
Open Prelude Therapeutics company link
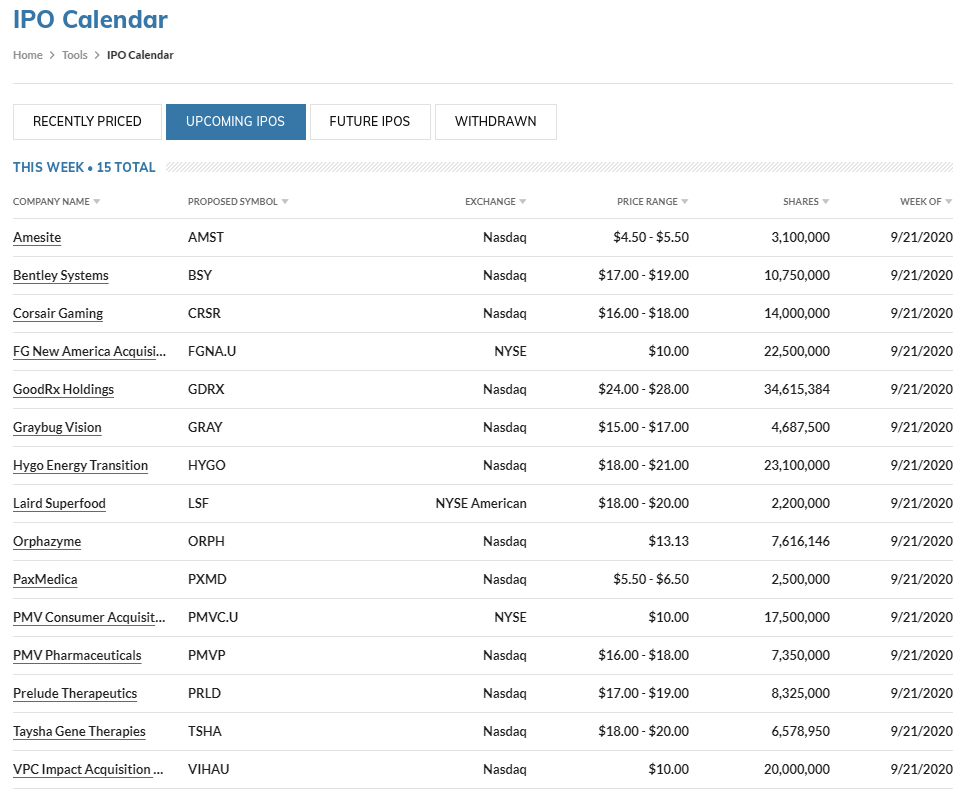tap(75, 694)
